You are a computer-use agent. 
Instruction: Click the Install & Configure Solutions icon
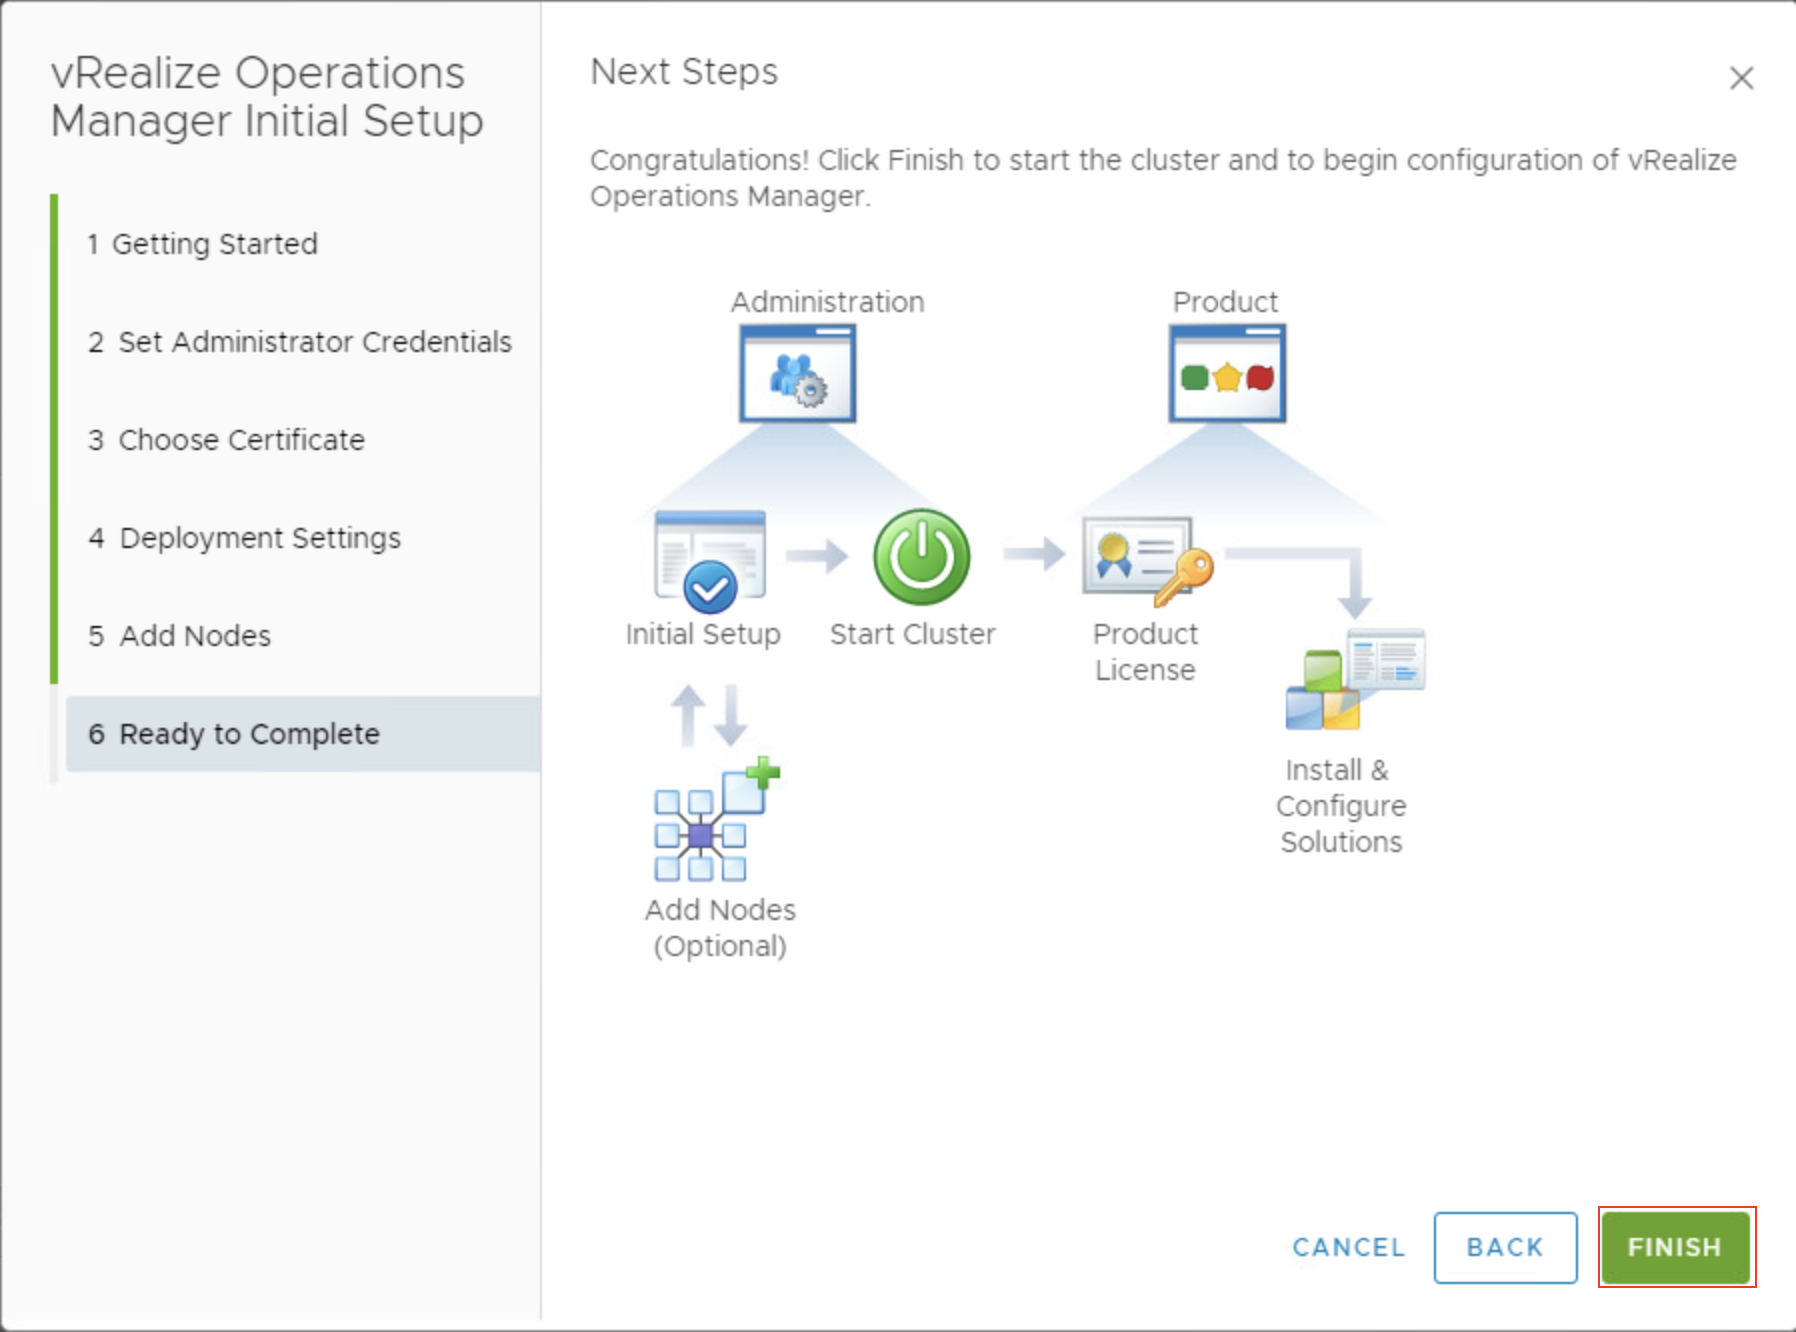(1355, 679)
